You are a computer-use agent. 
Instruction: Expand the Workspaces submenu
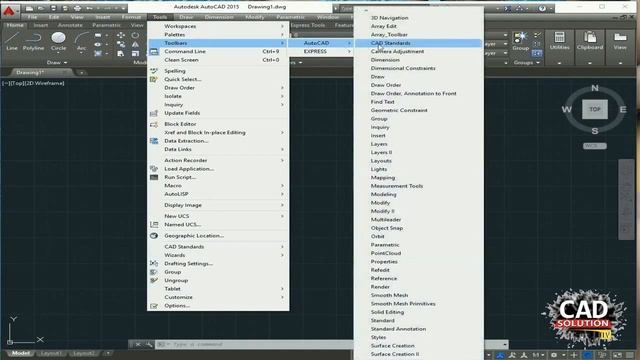pos(218,26)
